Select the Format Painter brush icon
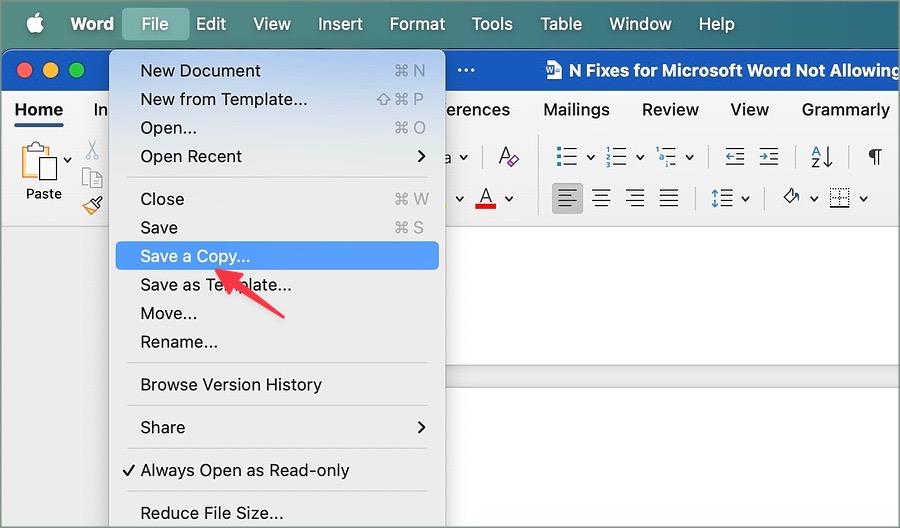 (92, 205)
